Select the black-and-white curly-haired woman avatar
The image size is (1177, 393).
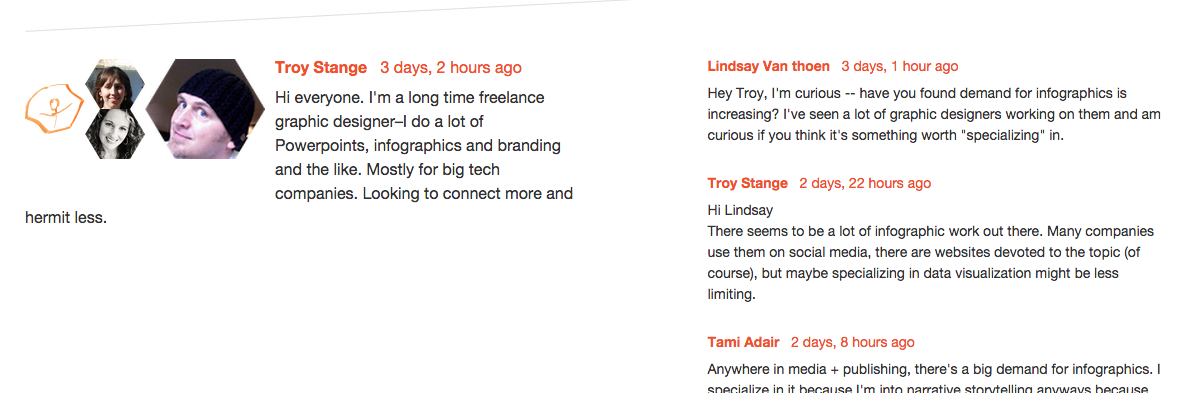point(114,134)
